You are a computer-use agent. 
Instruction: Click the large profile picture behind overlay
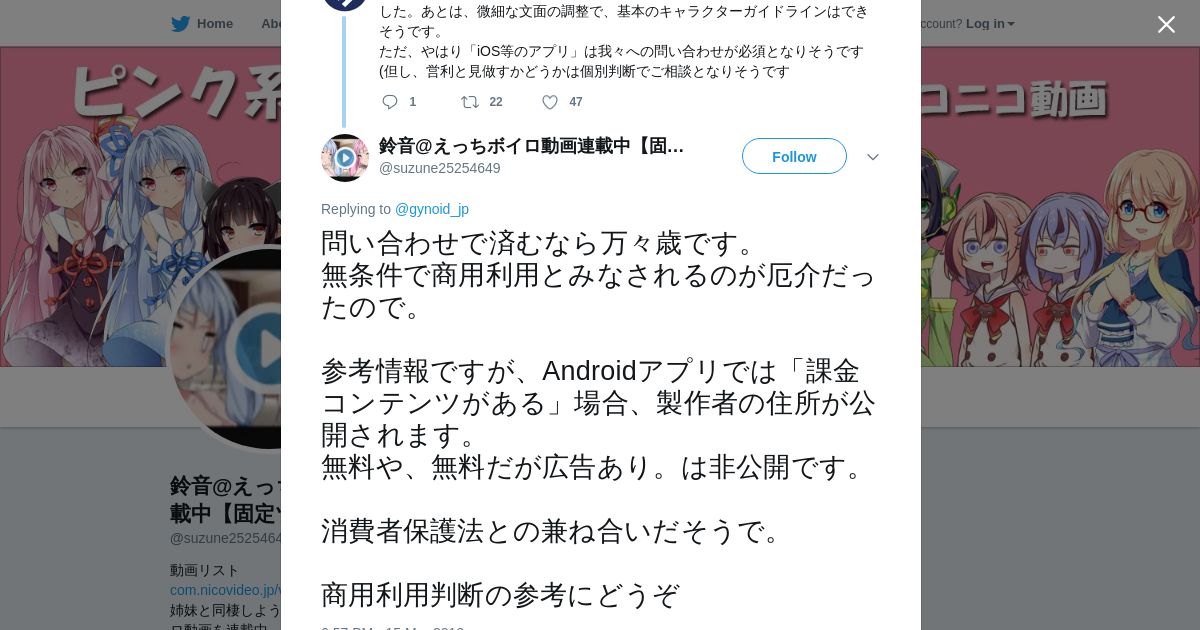point(225,350)
